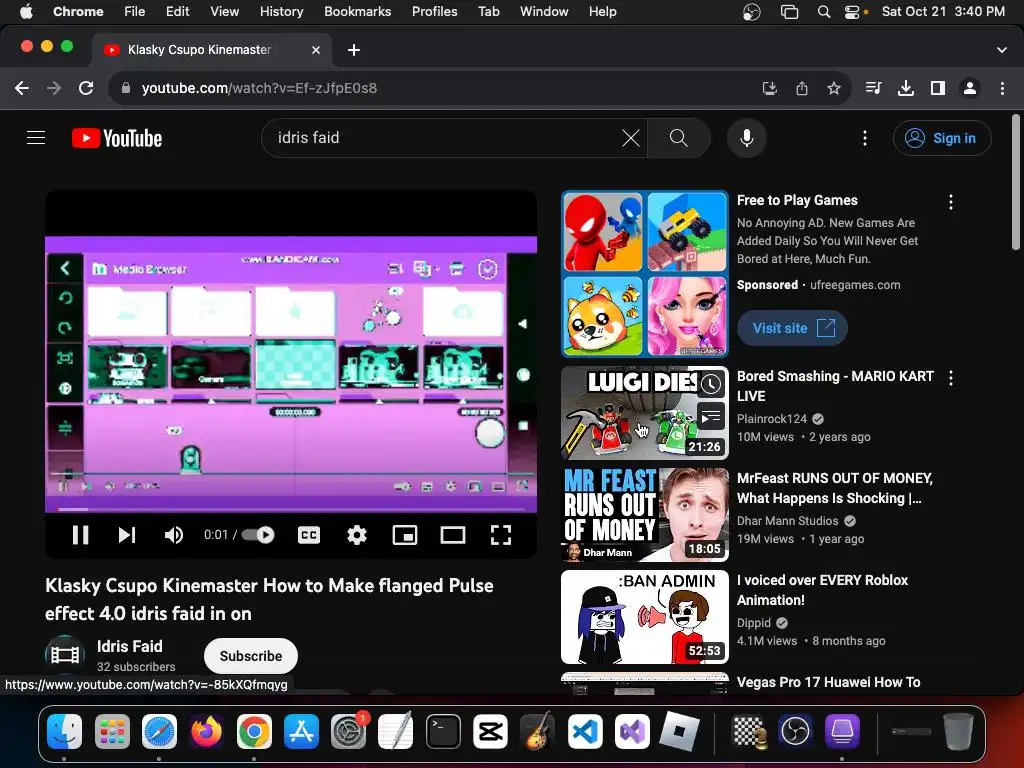
Task: Reload the page
Action: click(x=86, y=88)
